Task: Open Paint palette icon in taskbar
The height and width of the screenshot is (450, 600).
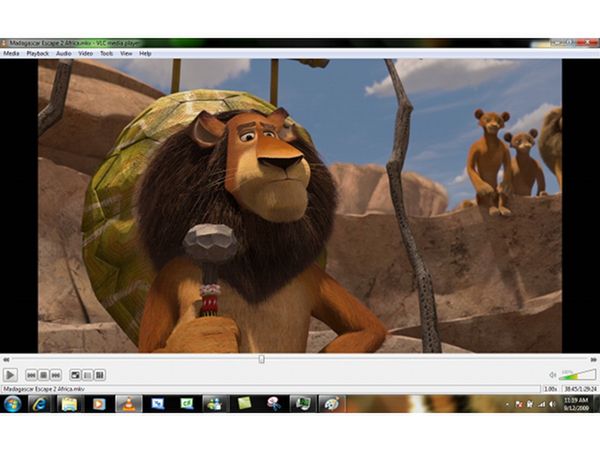Action: 331,404
